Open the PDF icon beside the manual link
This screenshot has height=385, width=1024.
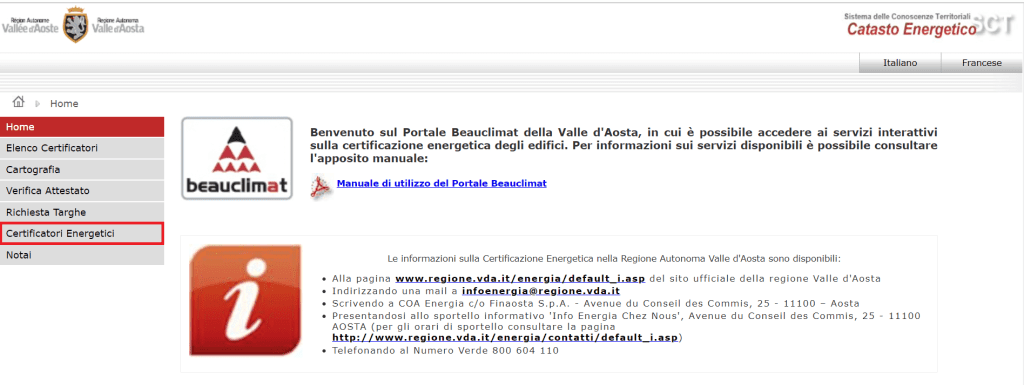(320, 187)
